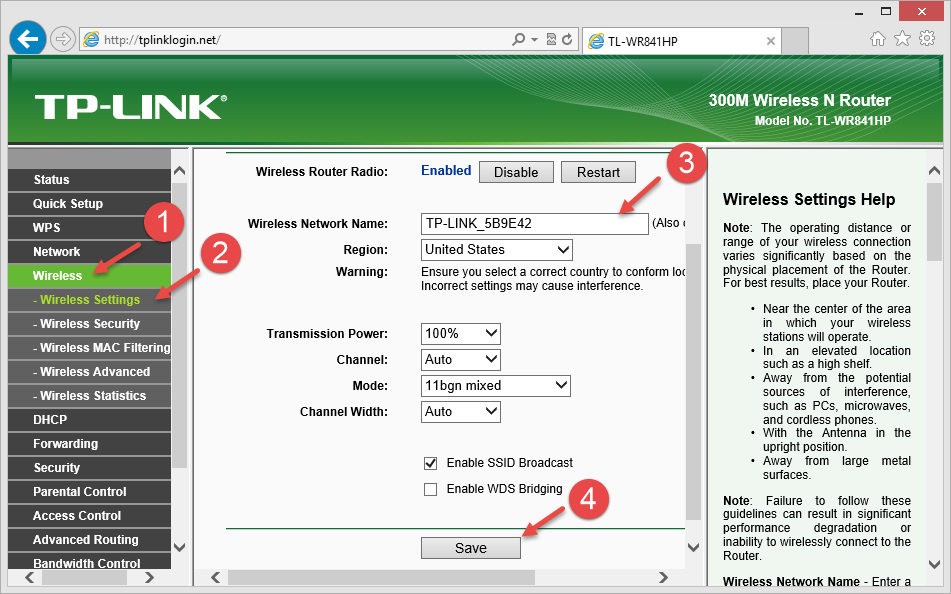
Task: Click the settings panel horizontal scrollbar thumb
Action: click(381, 577)
